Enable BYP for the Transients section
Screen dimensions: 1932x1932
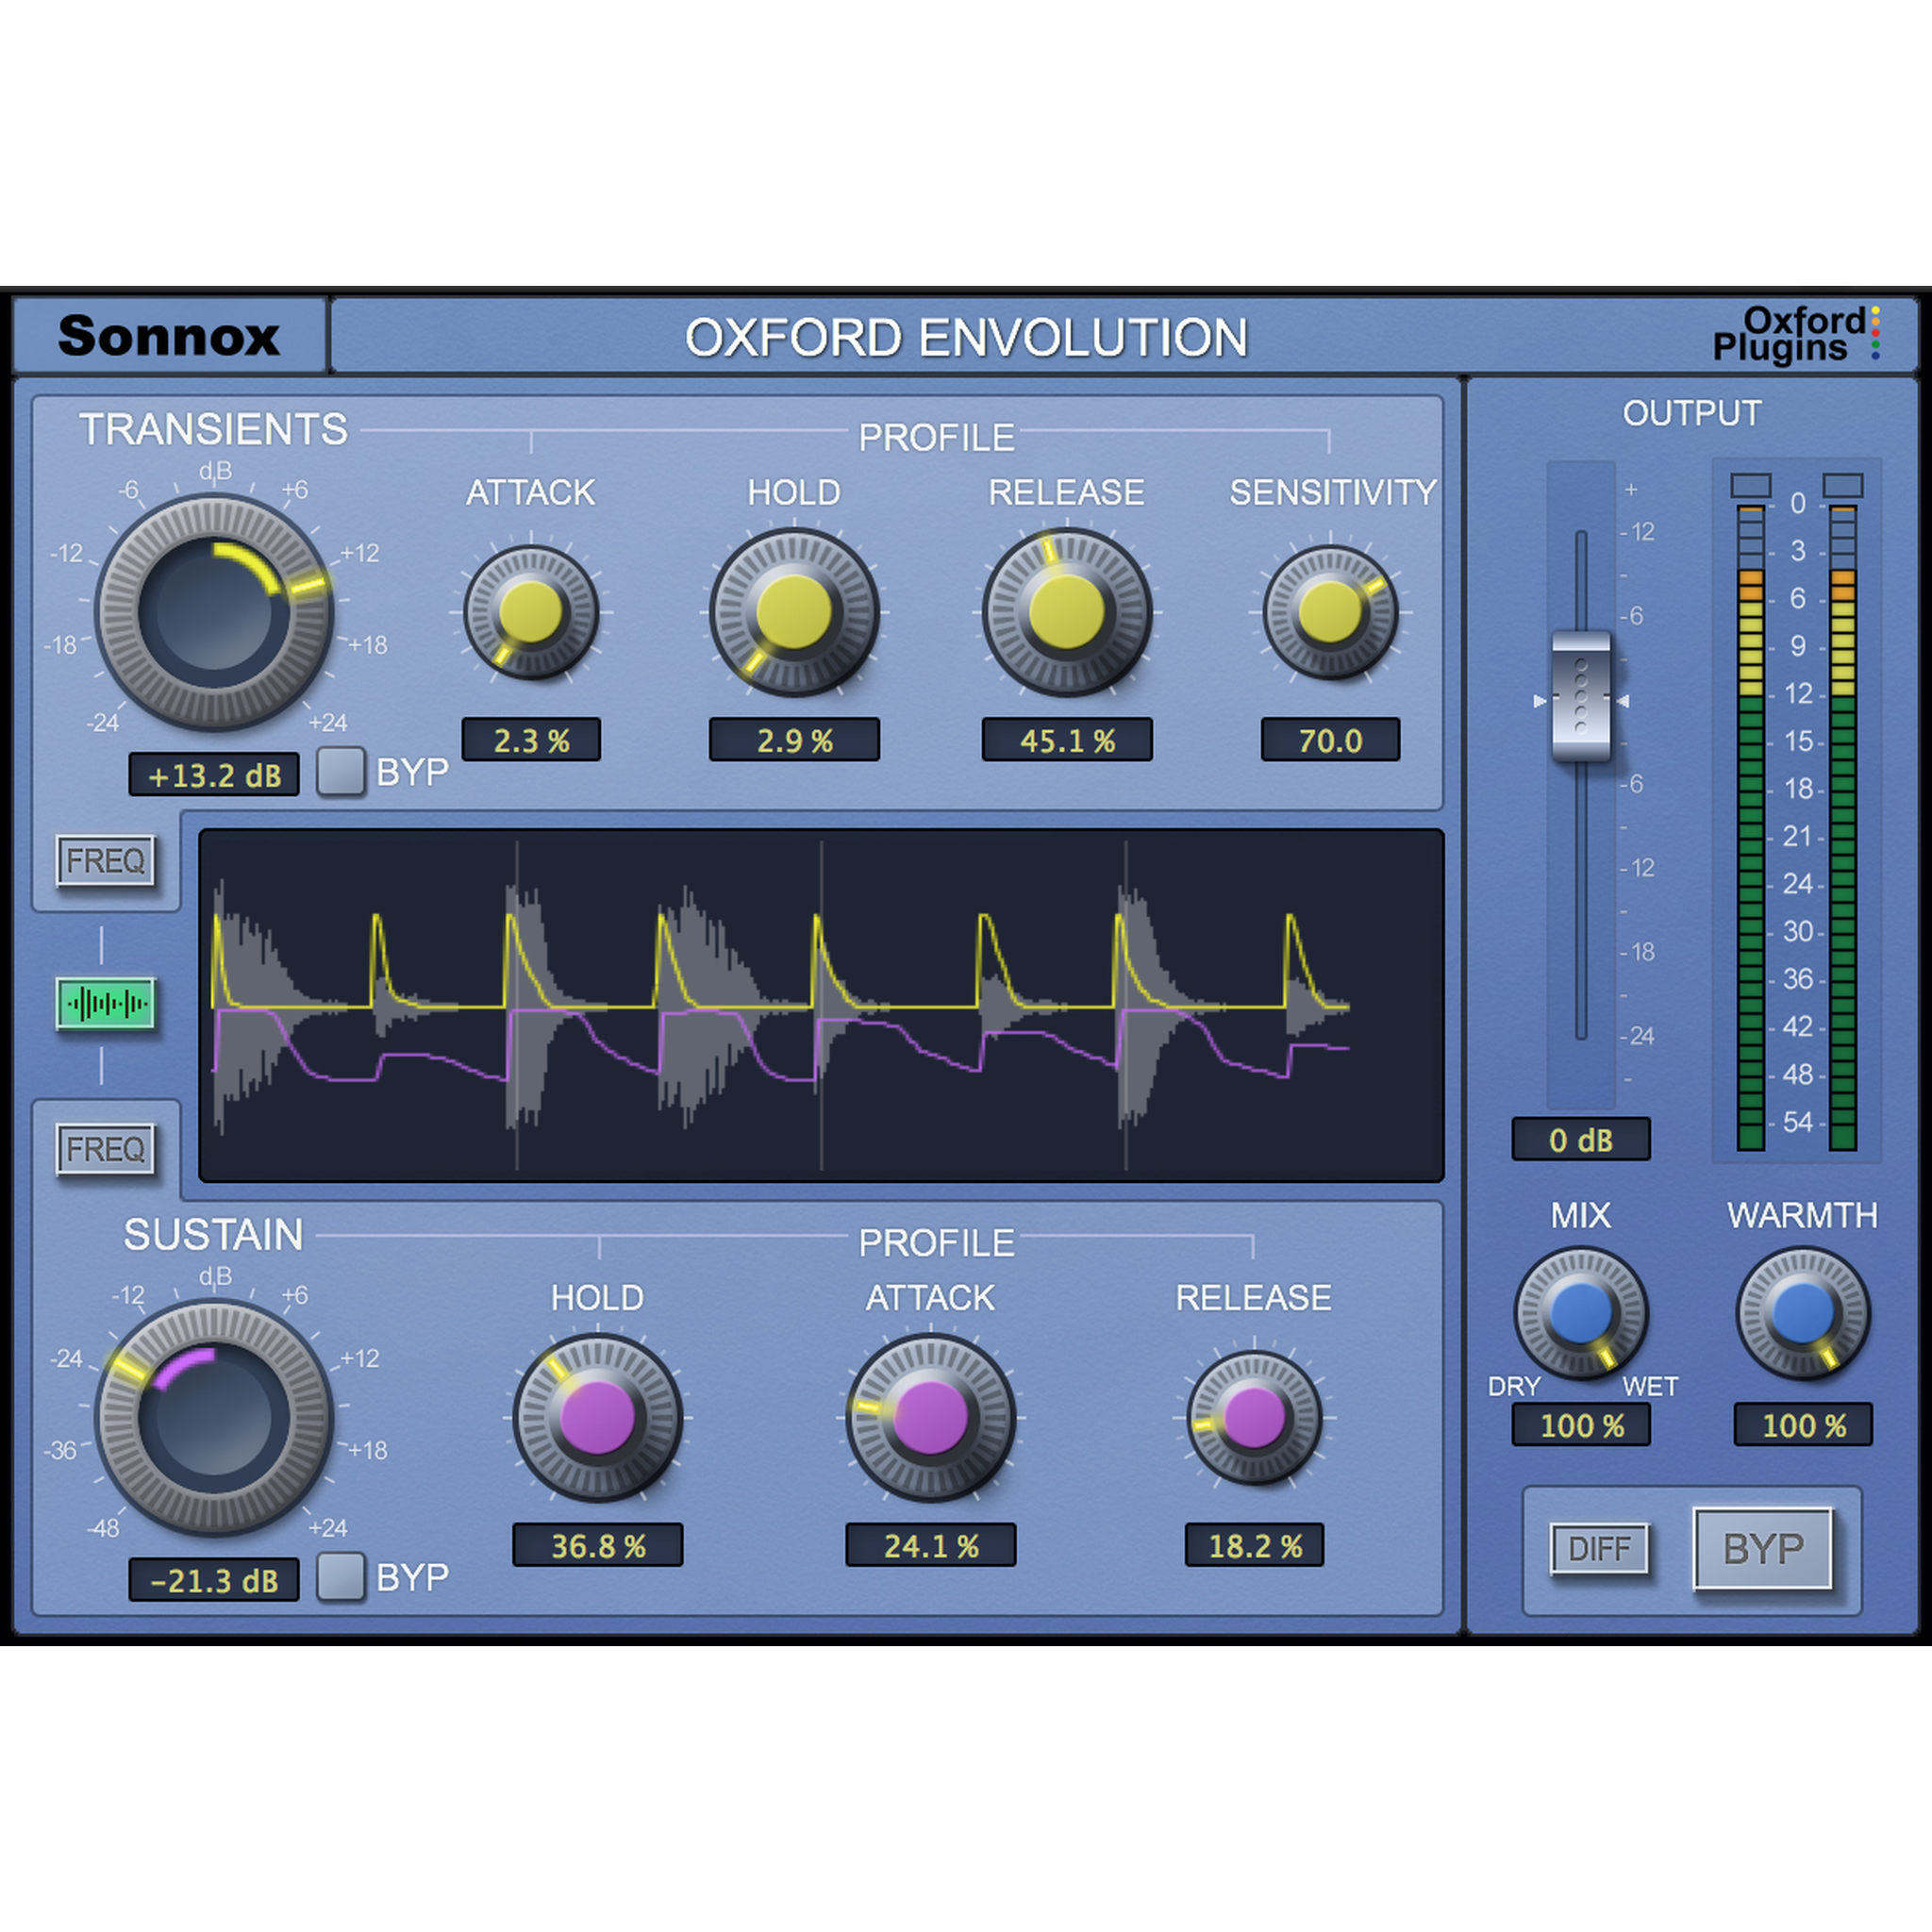[x=343, y=770]
